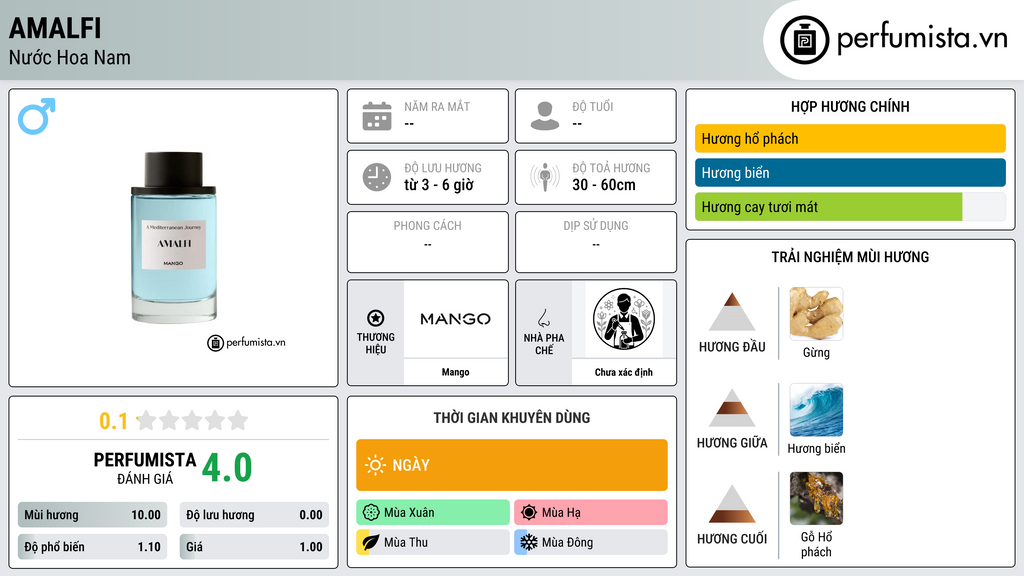
Task: Click the Hương cay tươi mát green bar
Action: click(828, 207)
